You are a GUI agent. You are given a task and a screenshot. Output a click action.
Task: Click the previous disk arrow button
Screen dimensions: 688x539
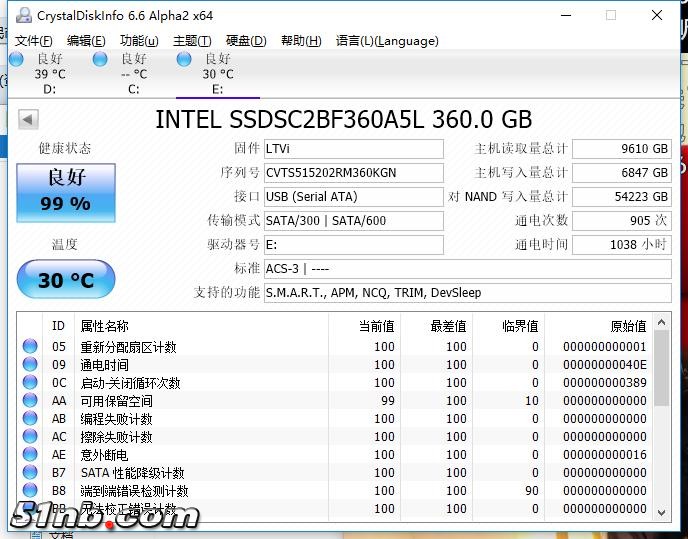[29, 120]
